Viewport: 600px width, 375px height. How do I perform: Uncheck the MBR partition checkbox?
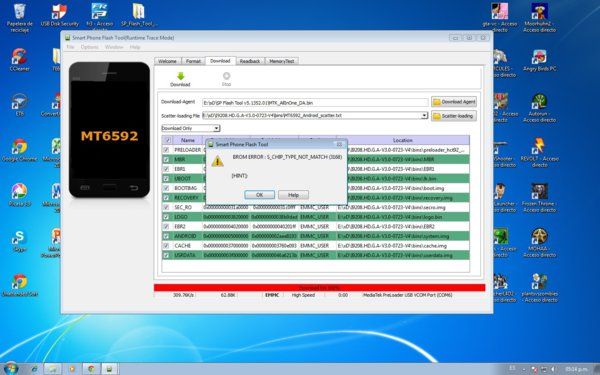[x=166, y=160]
